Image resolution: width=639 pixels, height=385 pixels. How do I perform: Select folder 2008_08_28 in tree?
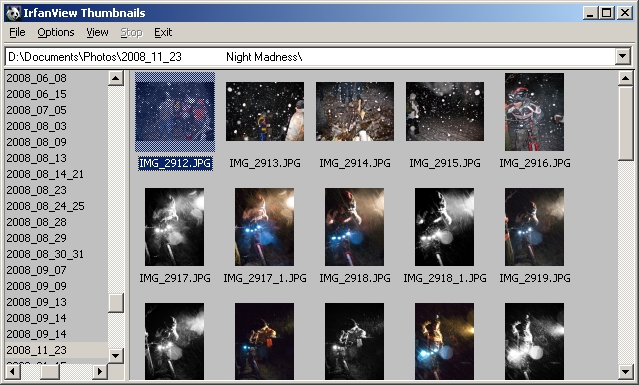click(36, 222)
